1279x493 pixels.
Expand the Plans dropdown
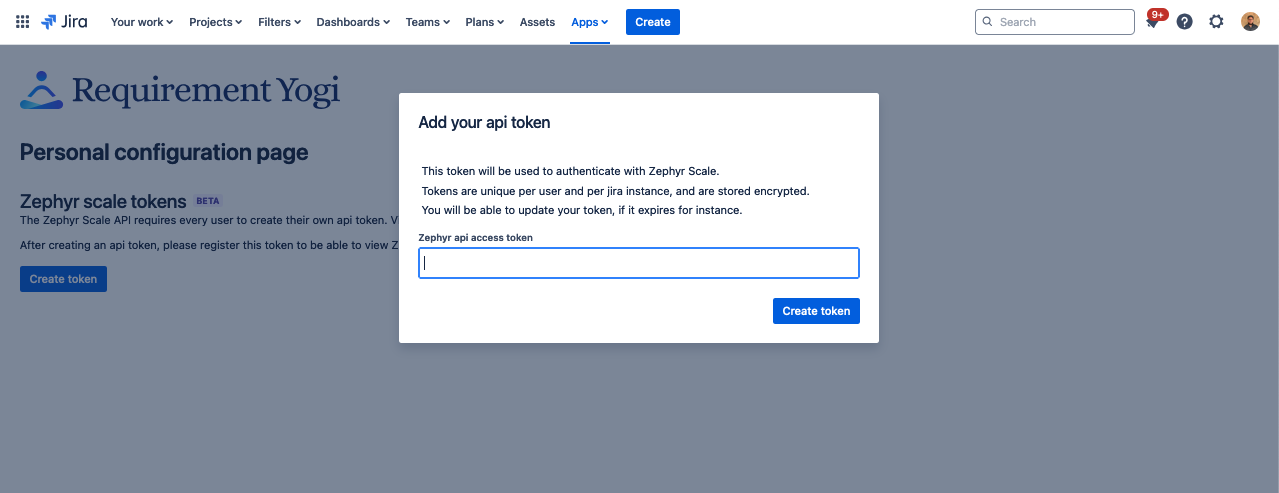click(x=484, y=22)
